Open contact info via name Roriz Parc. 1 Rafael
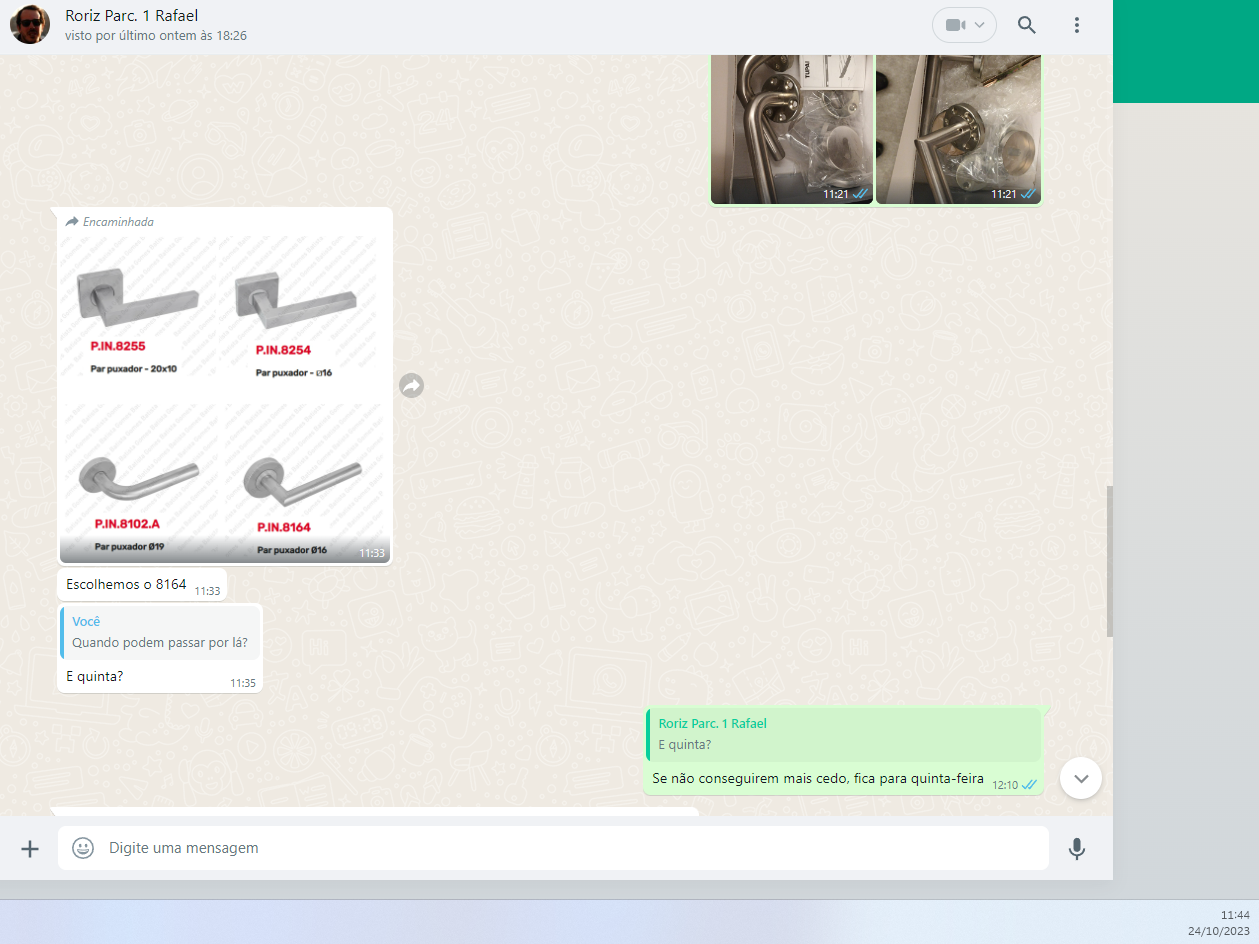The height and width of the screenshot is (944, 1259). 132,16
